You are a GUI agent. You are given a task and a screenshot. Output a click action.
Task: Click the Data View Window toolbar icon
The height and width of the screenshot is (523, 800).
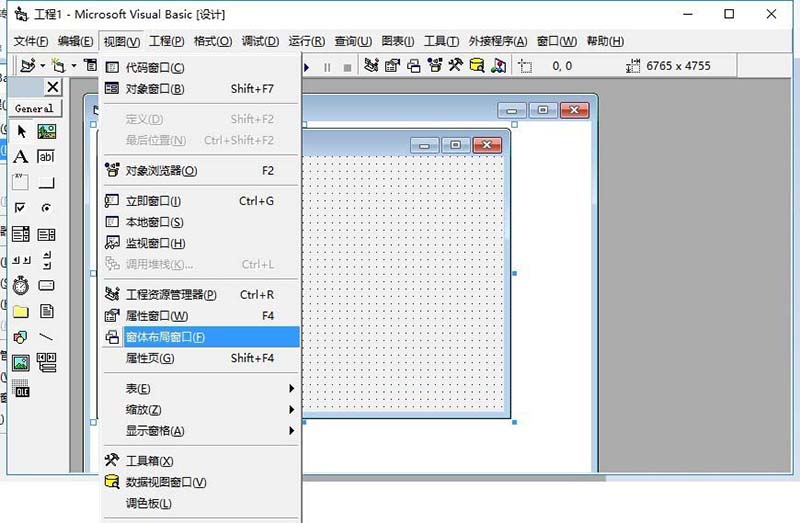(477, 65)
